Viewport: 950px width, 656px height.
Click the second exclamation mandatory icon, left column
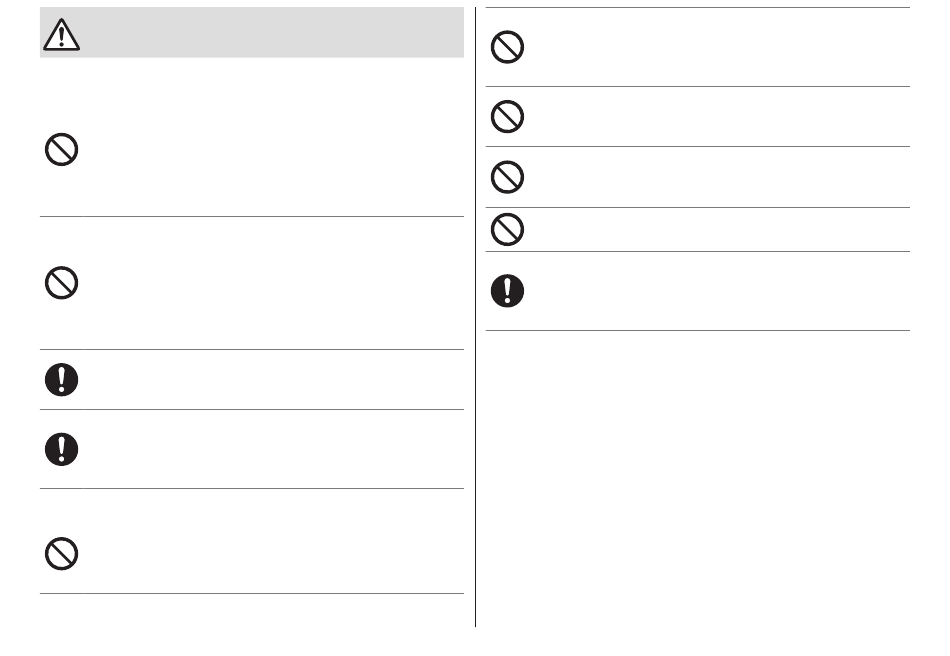pos(62,449)
